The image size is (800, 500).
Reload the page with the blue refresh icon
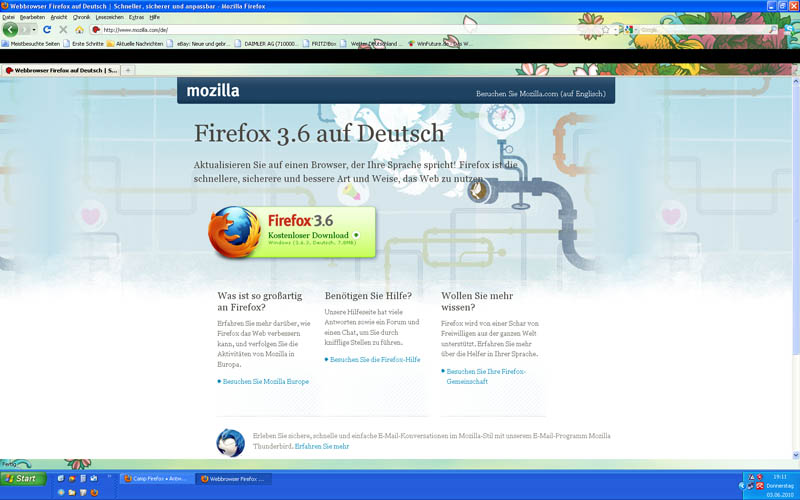(x=47, y=30)
